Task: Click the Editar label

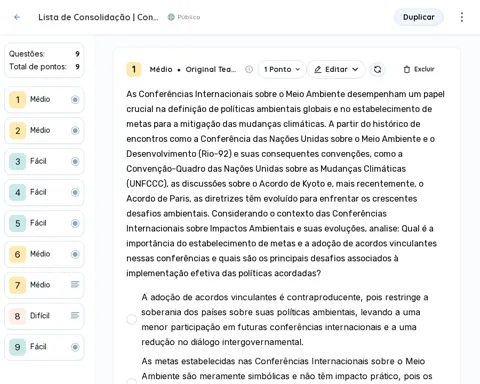Action: [x=336, y=69]
